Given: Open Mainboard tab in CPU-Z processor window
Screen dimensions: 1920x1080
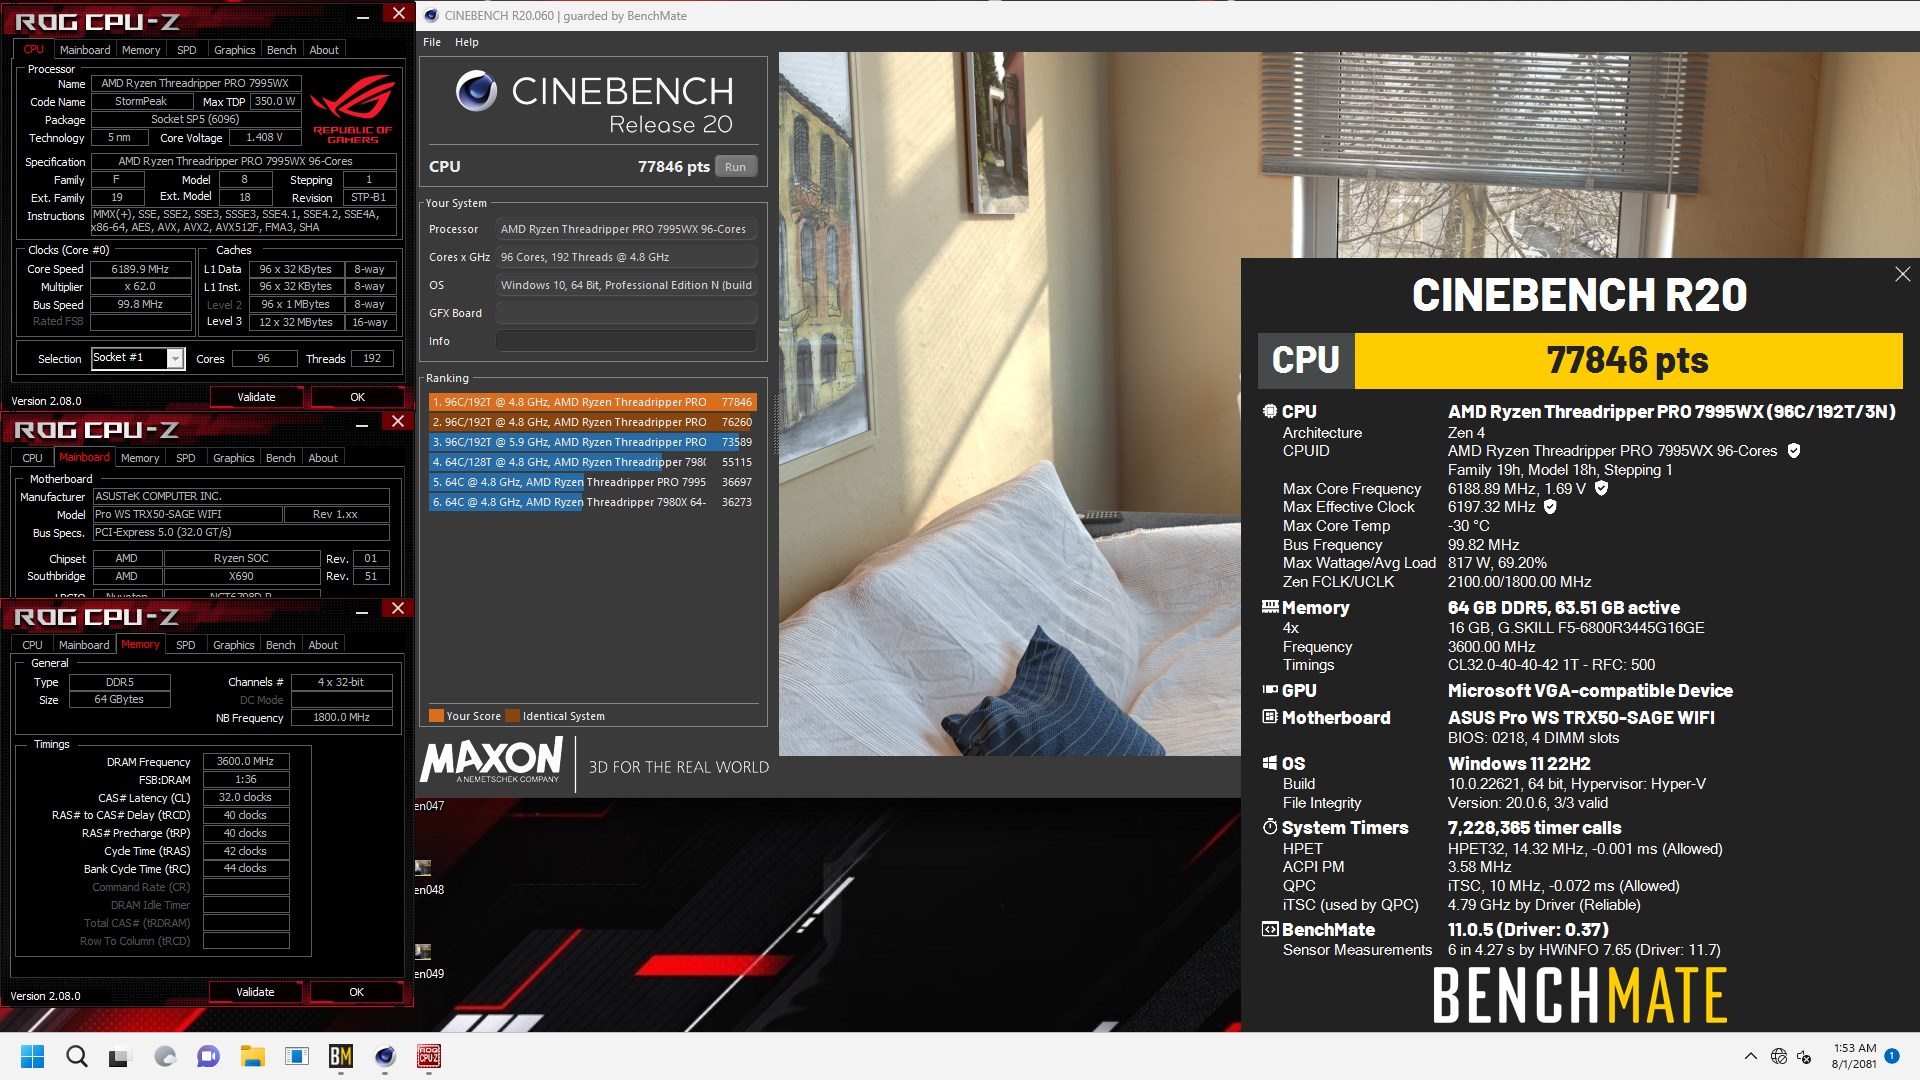Looking at the screenshot, I should tap(85, 50).
